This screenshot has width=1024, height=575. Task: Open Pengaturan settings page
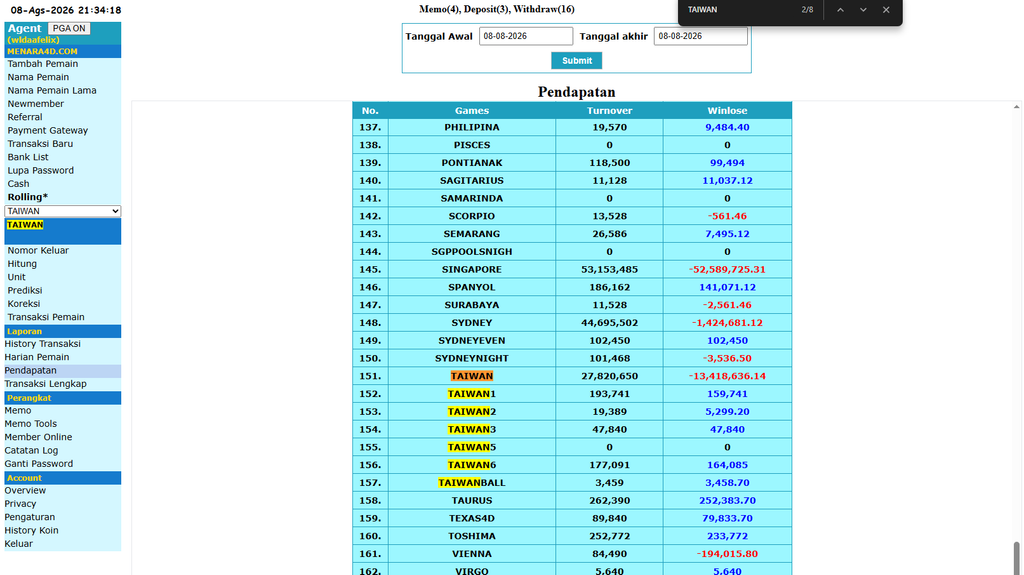(x=29, y=518)
